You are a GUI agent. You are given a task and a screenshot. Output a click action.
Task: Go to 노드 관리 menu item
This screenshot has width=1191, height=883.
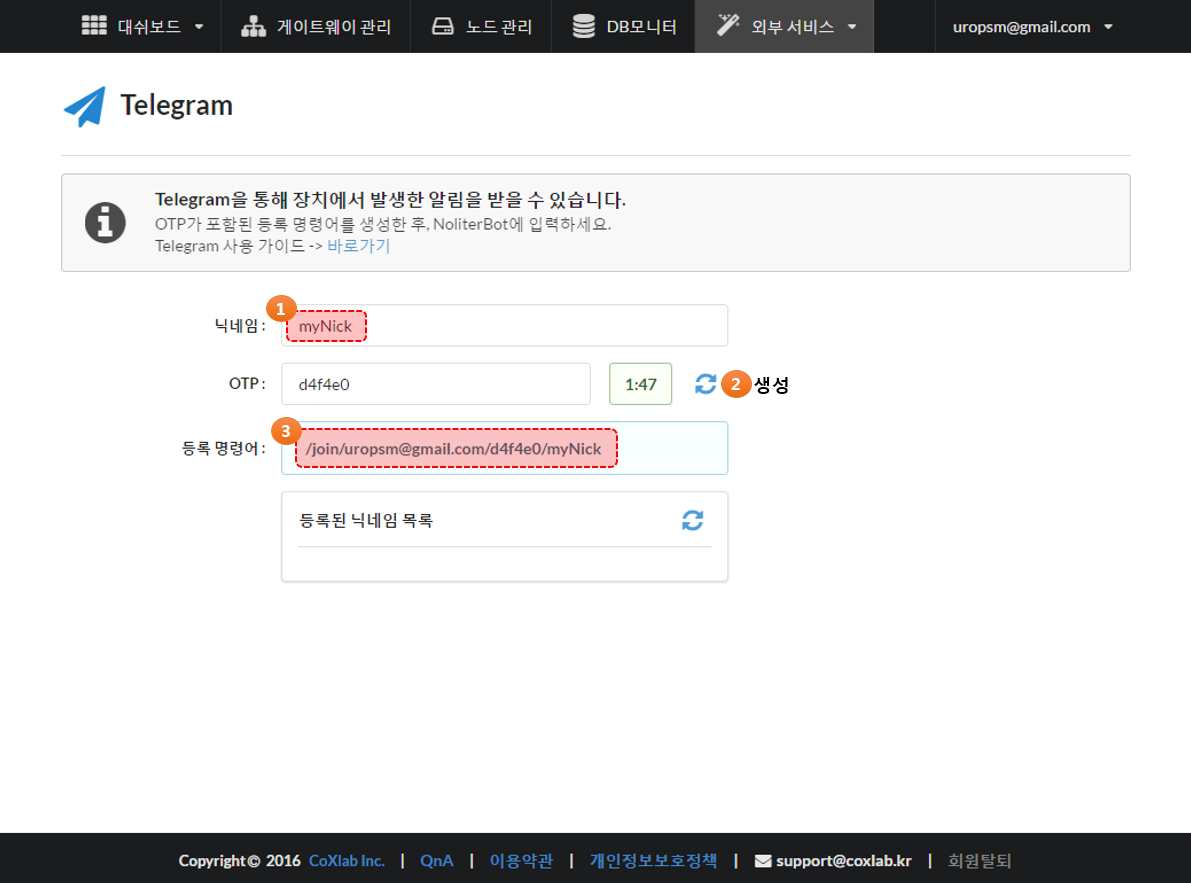click(481, 27)
